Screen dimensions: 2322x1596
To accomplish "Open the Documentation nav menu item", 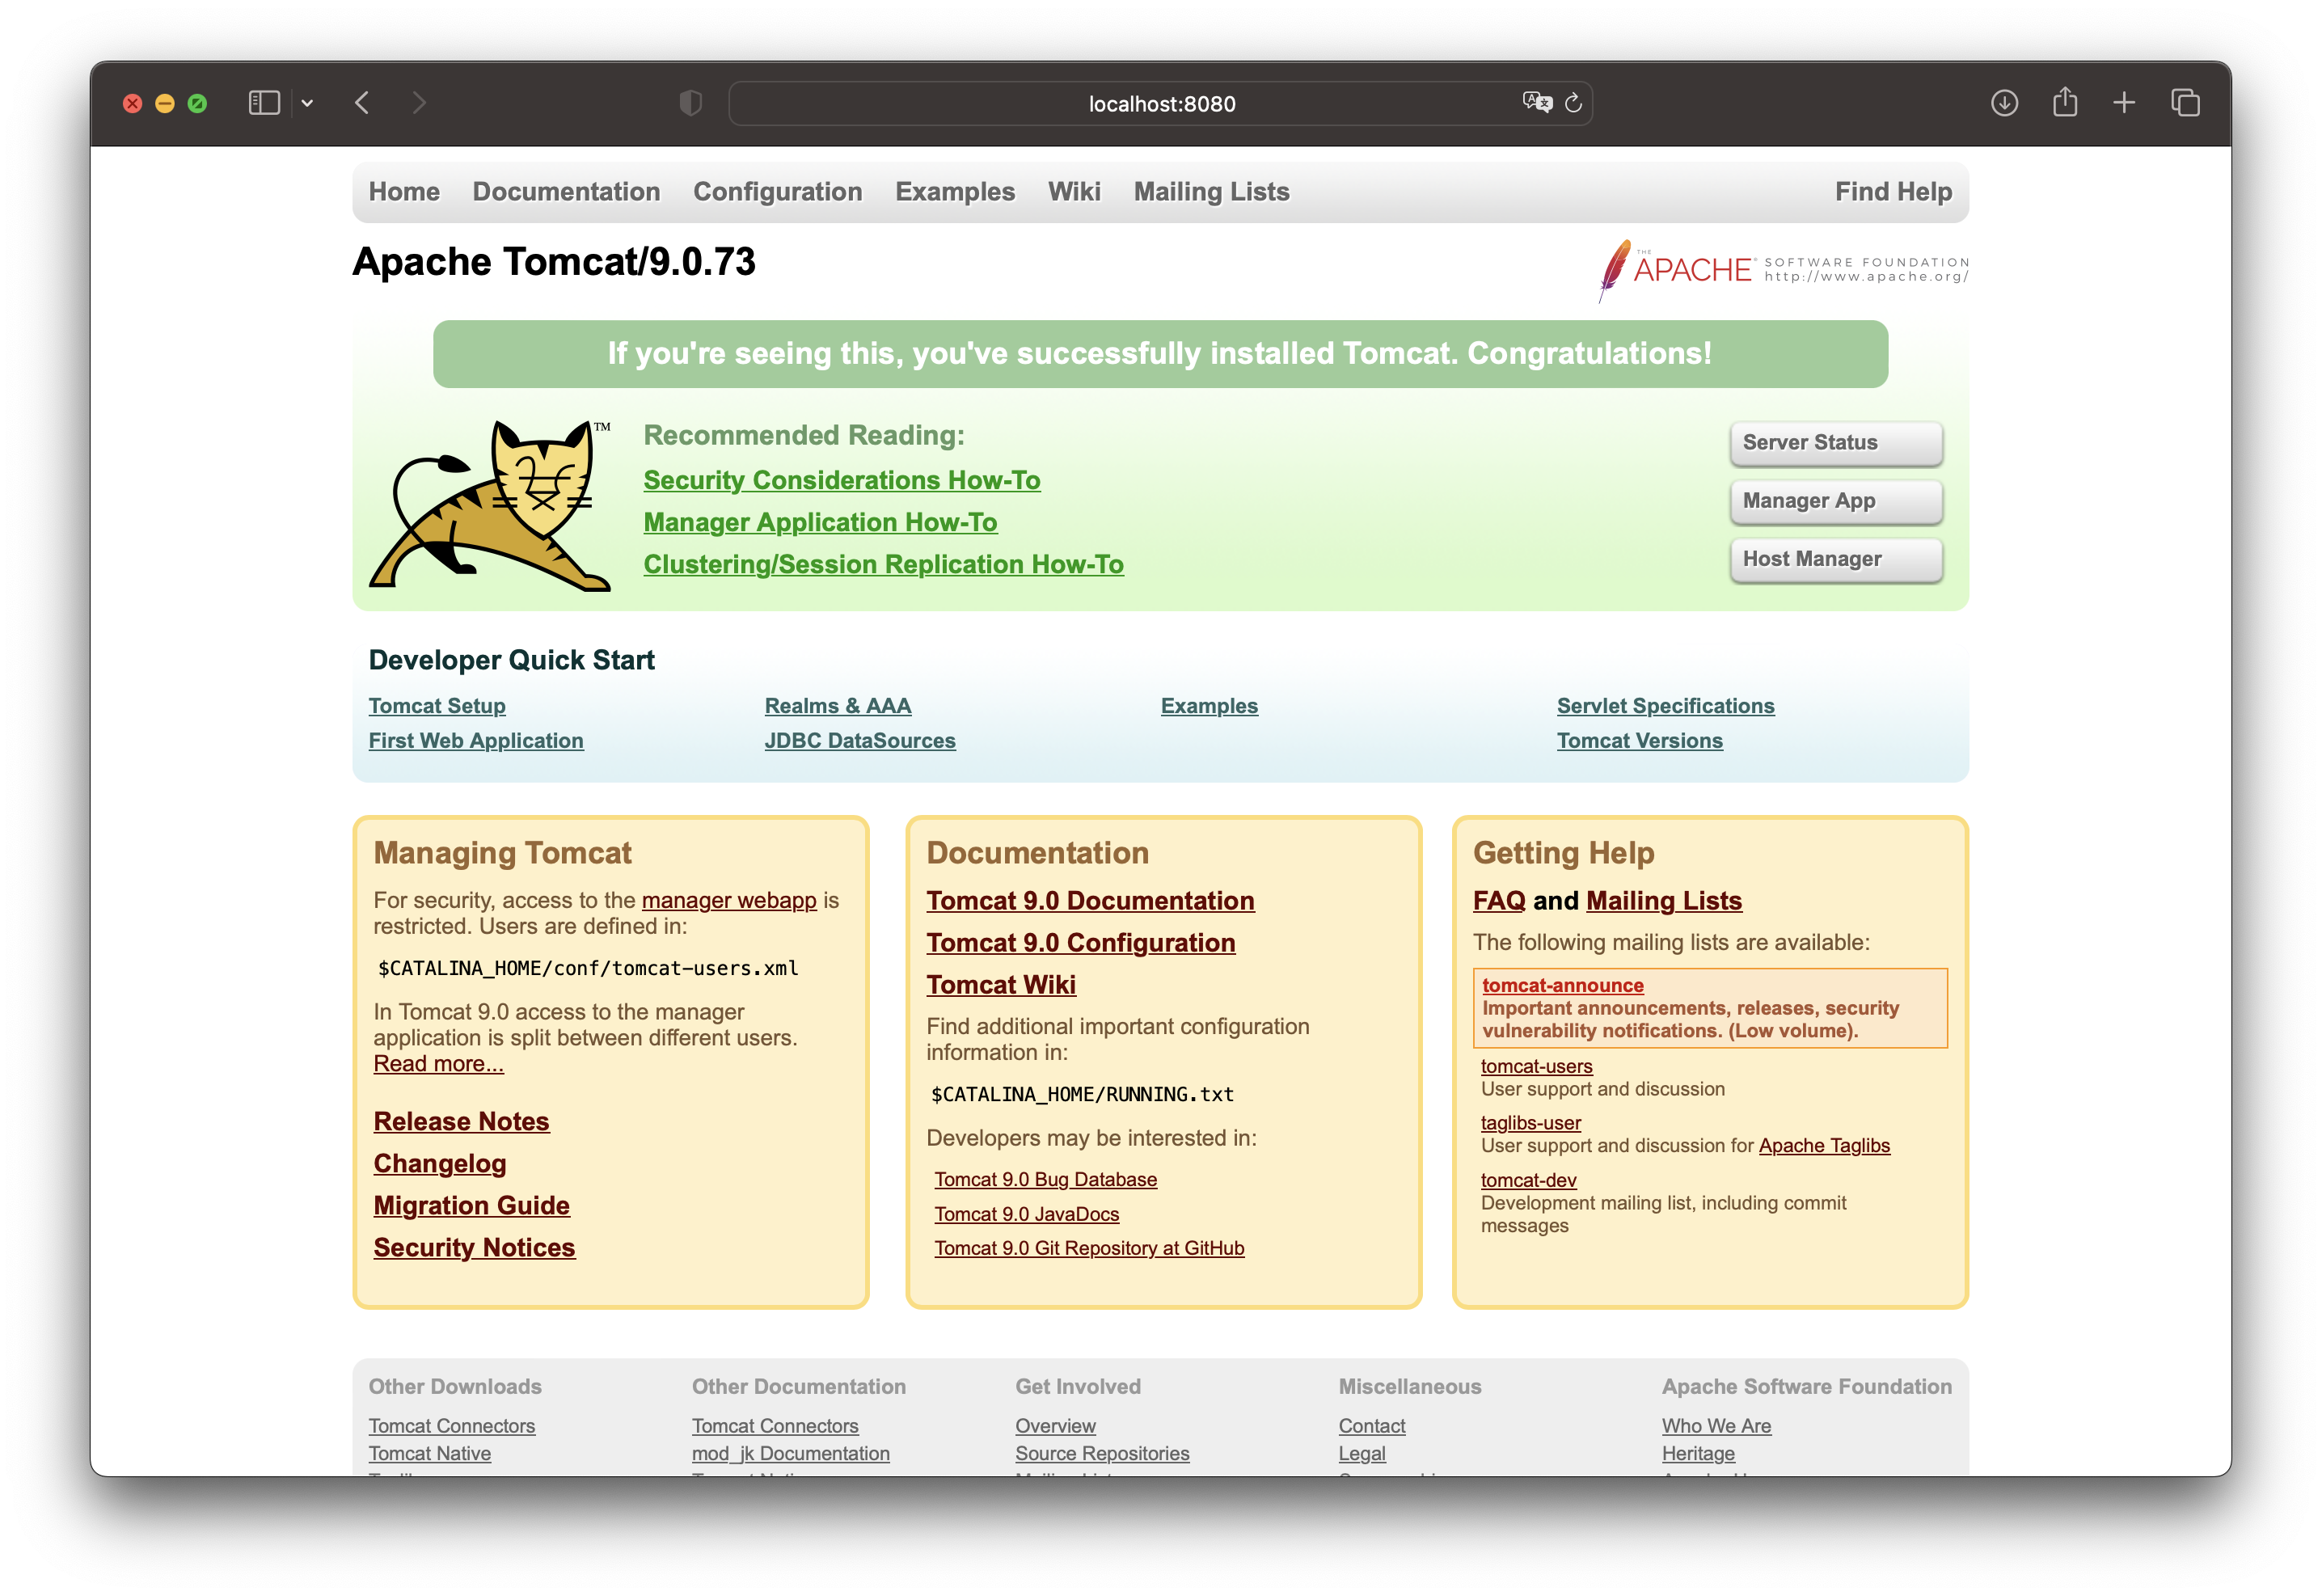I will [x=566, y=191].
